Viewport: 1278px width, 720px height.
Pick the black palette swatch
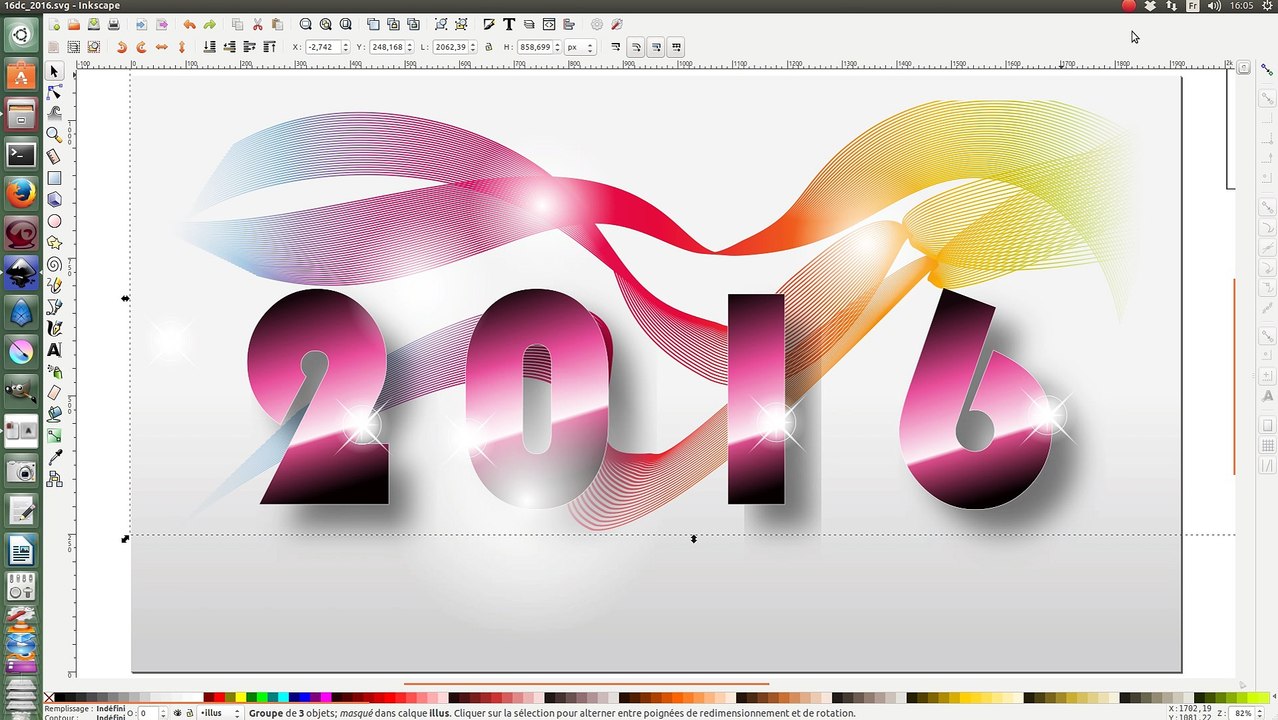click(60, 697)
